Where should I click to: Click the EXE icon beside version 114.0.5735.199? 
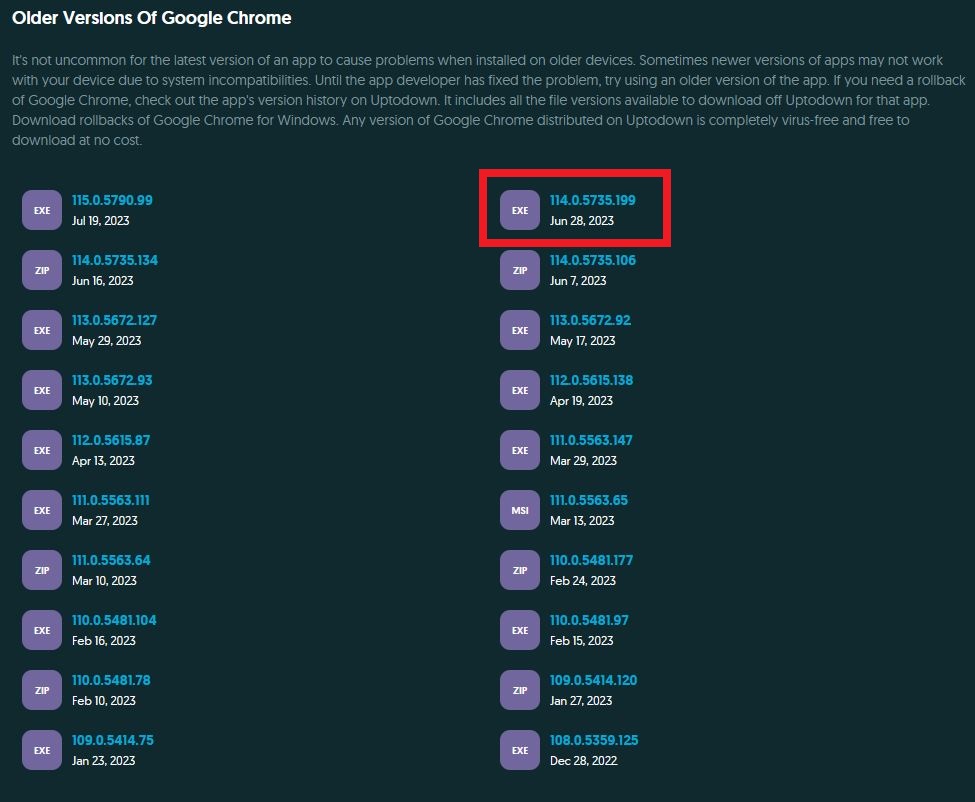[520, 210]
